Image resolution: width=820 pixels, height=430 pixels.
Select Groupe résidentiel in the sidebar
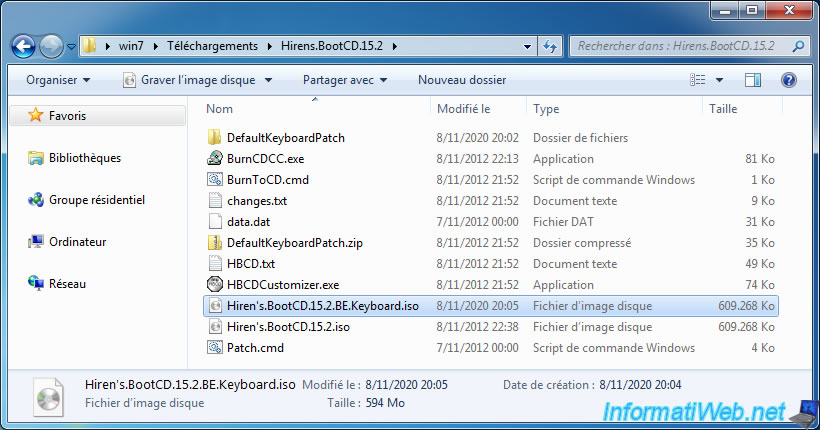point(96,200)
